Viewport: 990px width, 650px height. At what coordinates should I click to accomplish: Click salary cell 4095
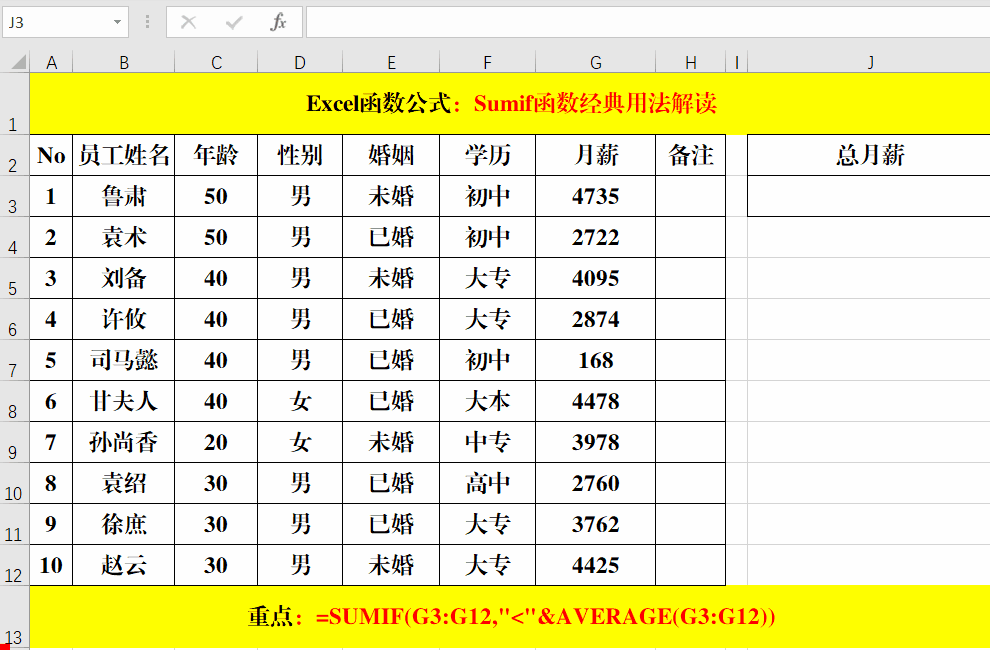click(595, 279)
